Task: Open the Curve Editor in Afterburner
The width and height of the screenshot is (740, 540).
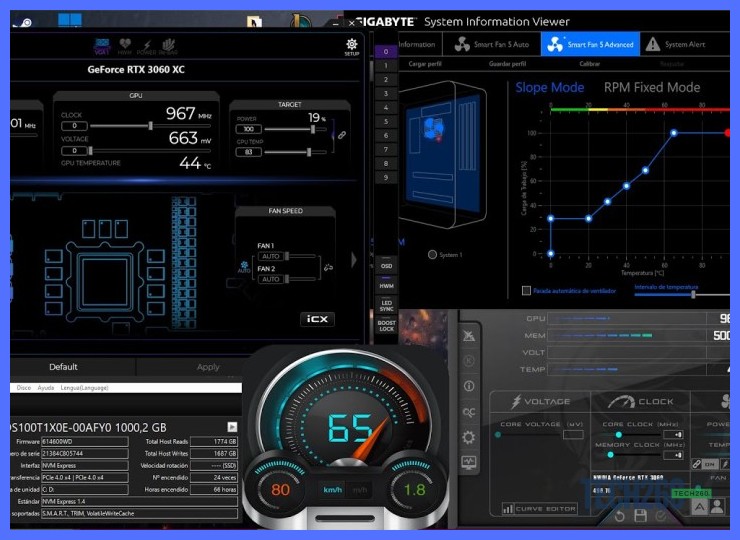Action: 539,509
